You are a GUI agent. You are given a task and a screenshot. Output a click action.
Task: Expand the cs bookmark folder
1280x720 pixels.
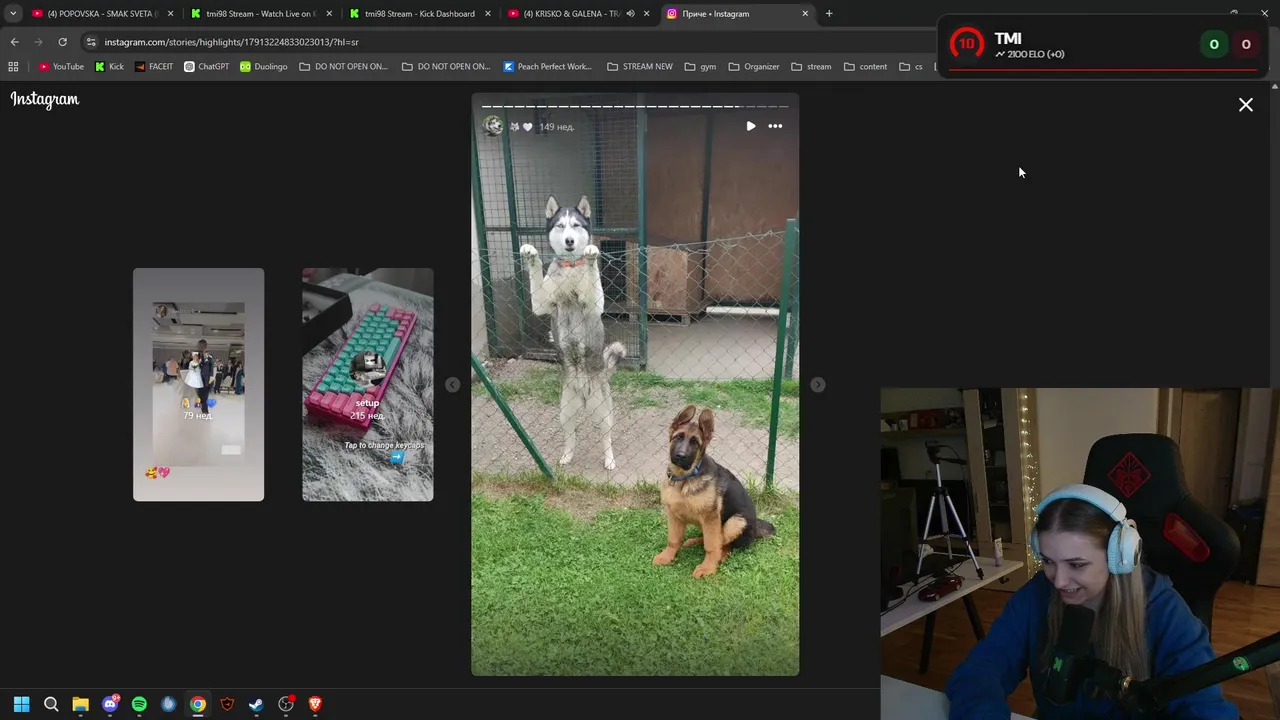click(x=911, y=67)
